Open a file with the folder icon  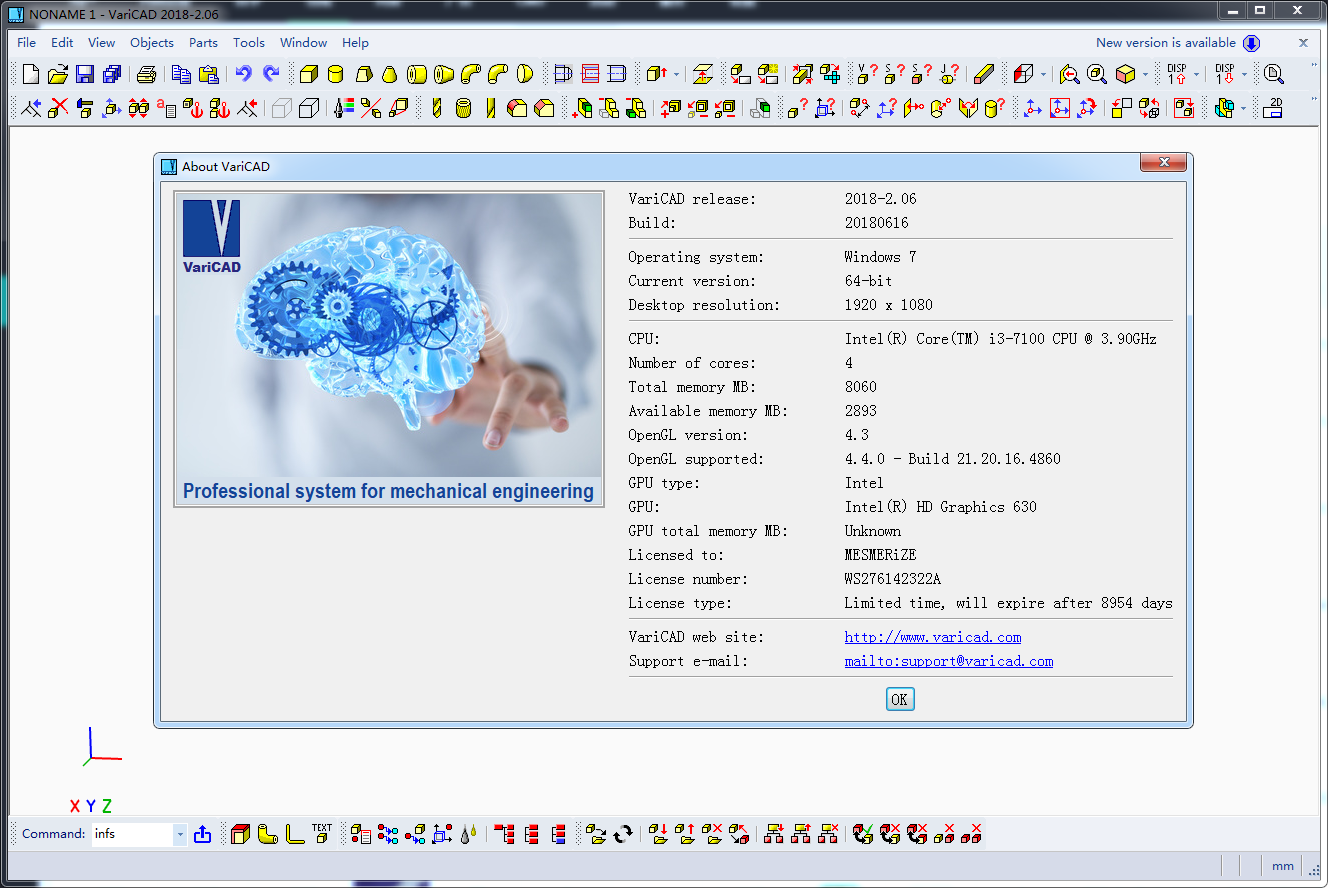point(58,73)
